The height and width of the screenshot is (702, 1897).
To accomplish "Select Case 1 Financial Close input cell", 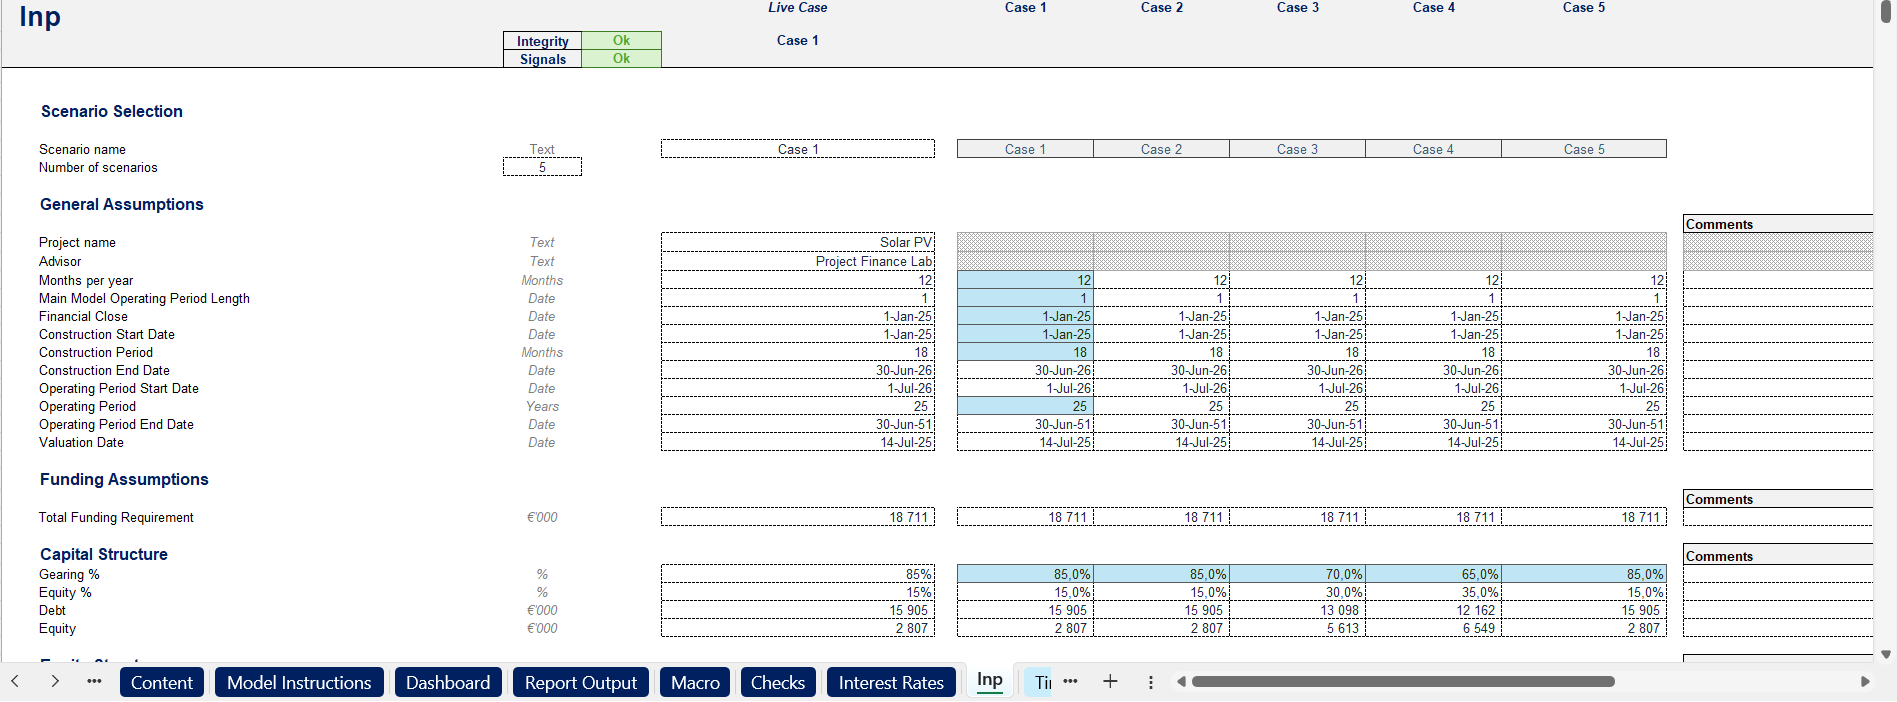I will pos(1025,316).
